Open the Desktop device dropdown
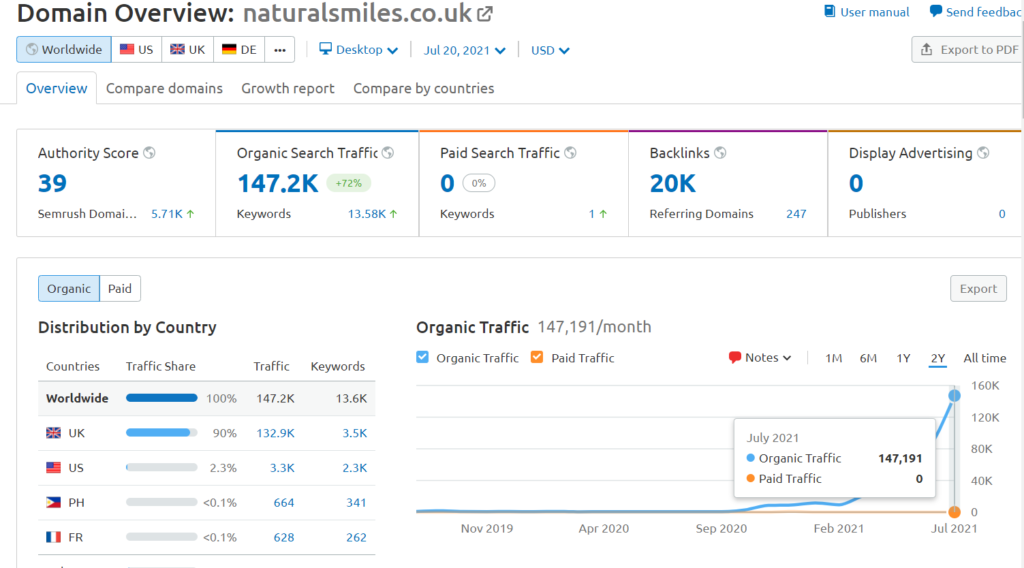This screenshot has width=1024, height=568. (x=359, y=50)
